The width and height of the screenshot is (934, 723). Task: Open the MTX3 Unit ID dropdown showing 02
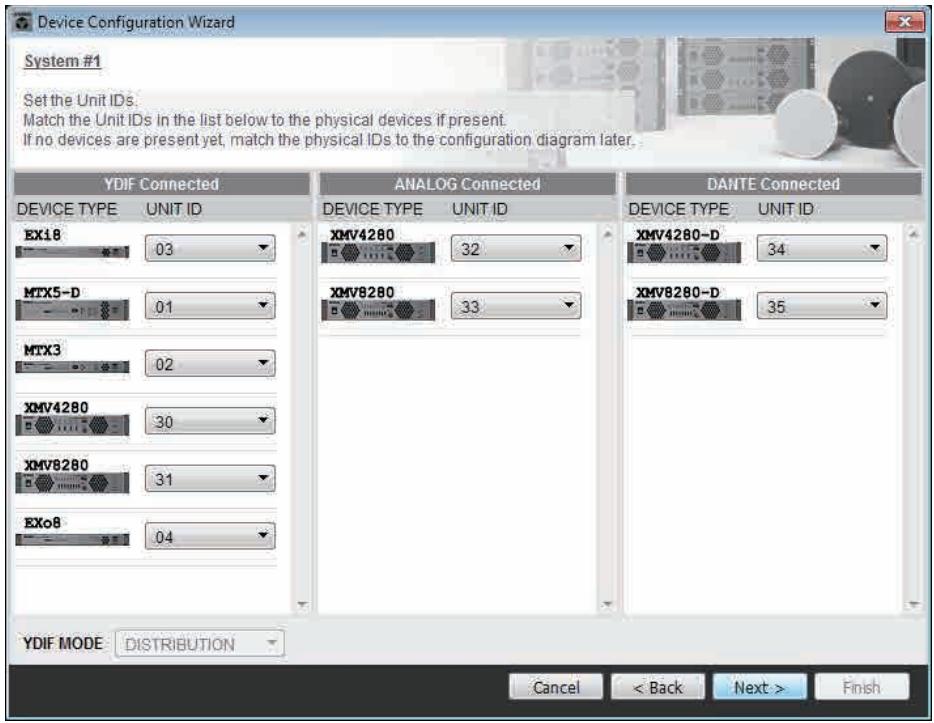coord(210,363)
